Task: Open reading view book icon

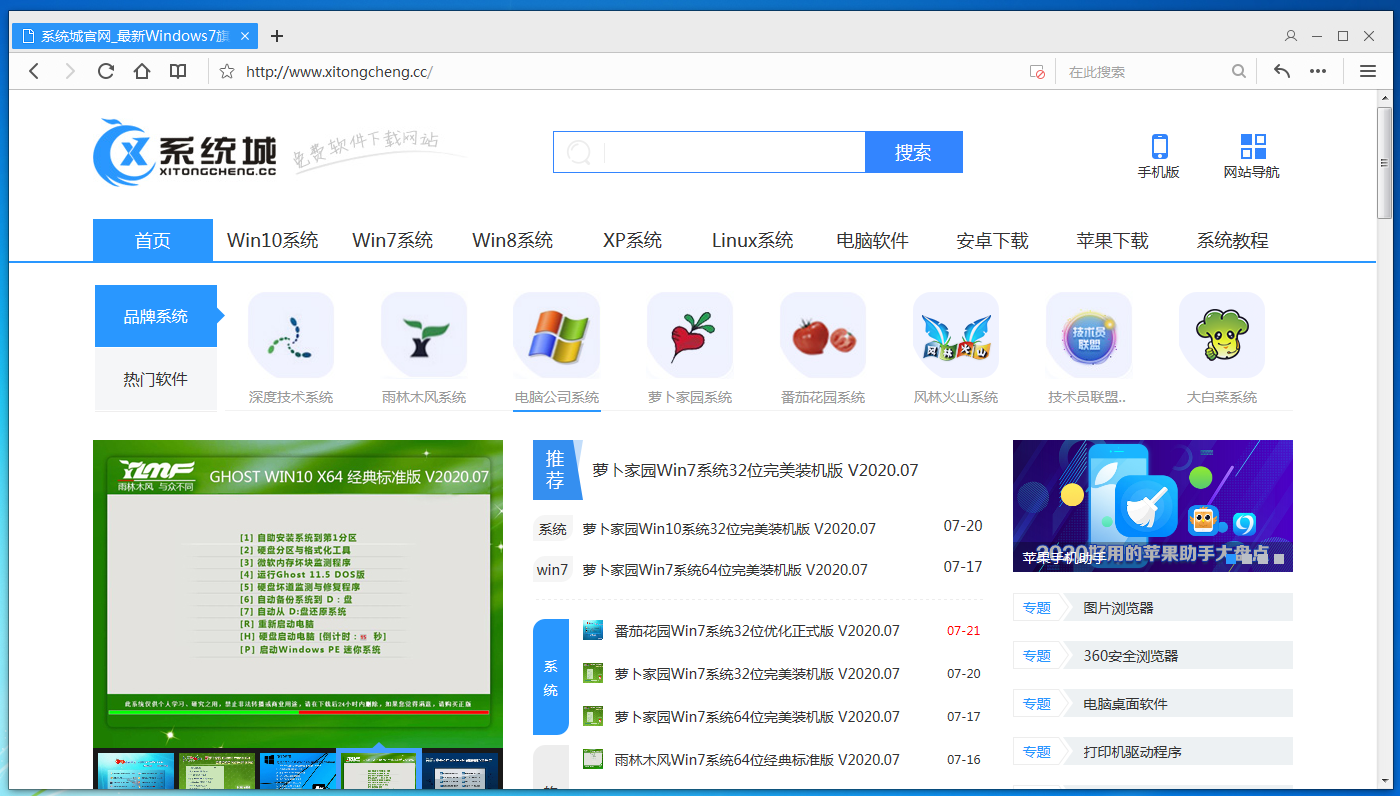Action: pyautogui.click(x=178, y=71)
